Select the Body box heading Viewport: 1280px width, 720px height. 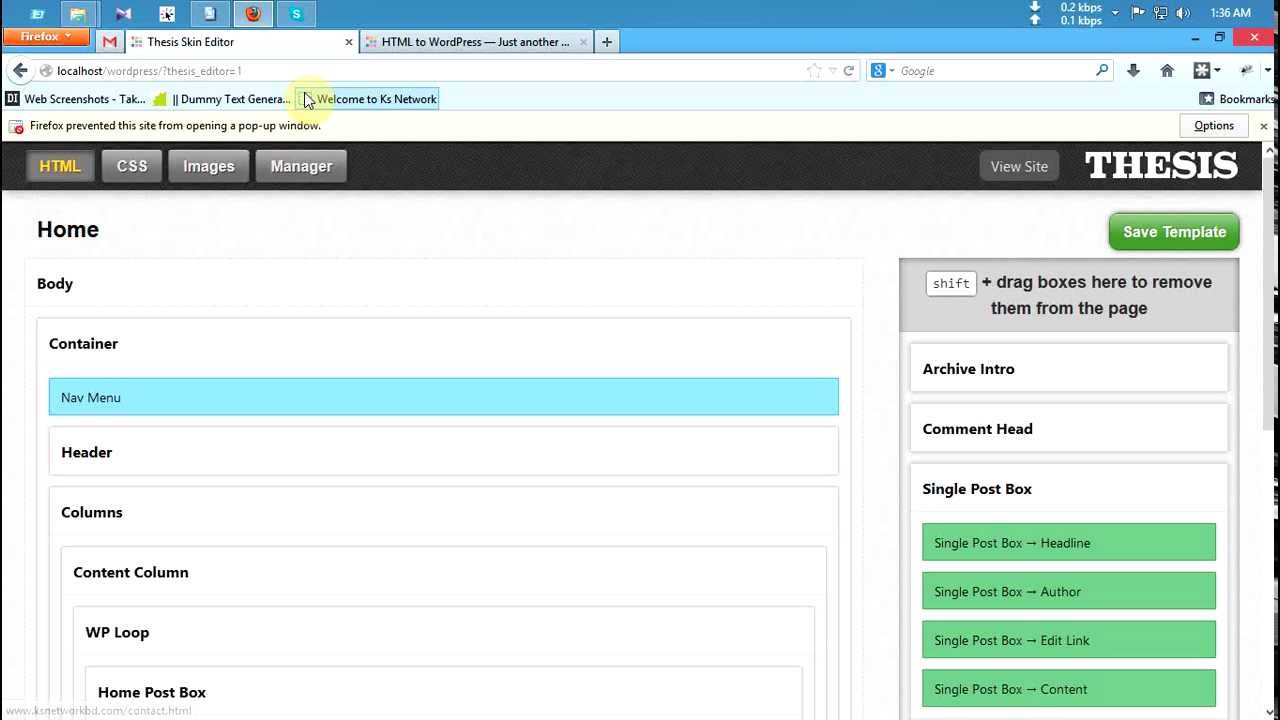[x=55, y=284]
